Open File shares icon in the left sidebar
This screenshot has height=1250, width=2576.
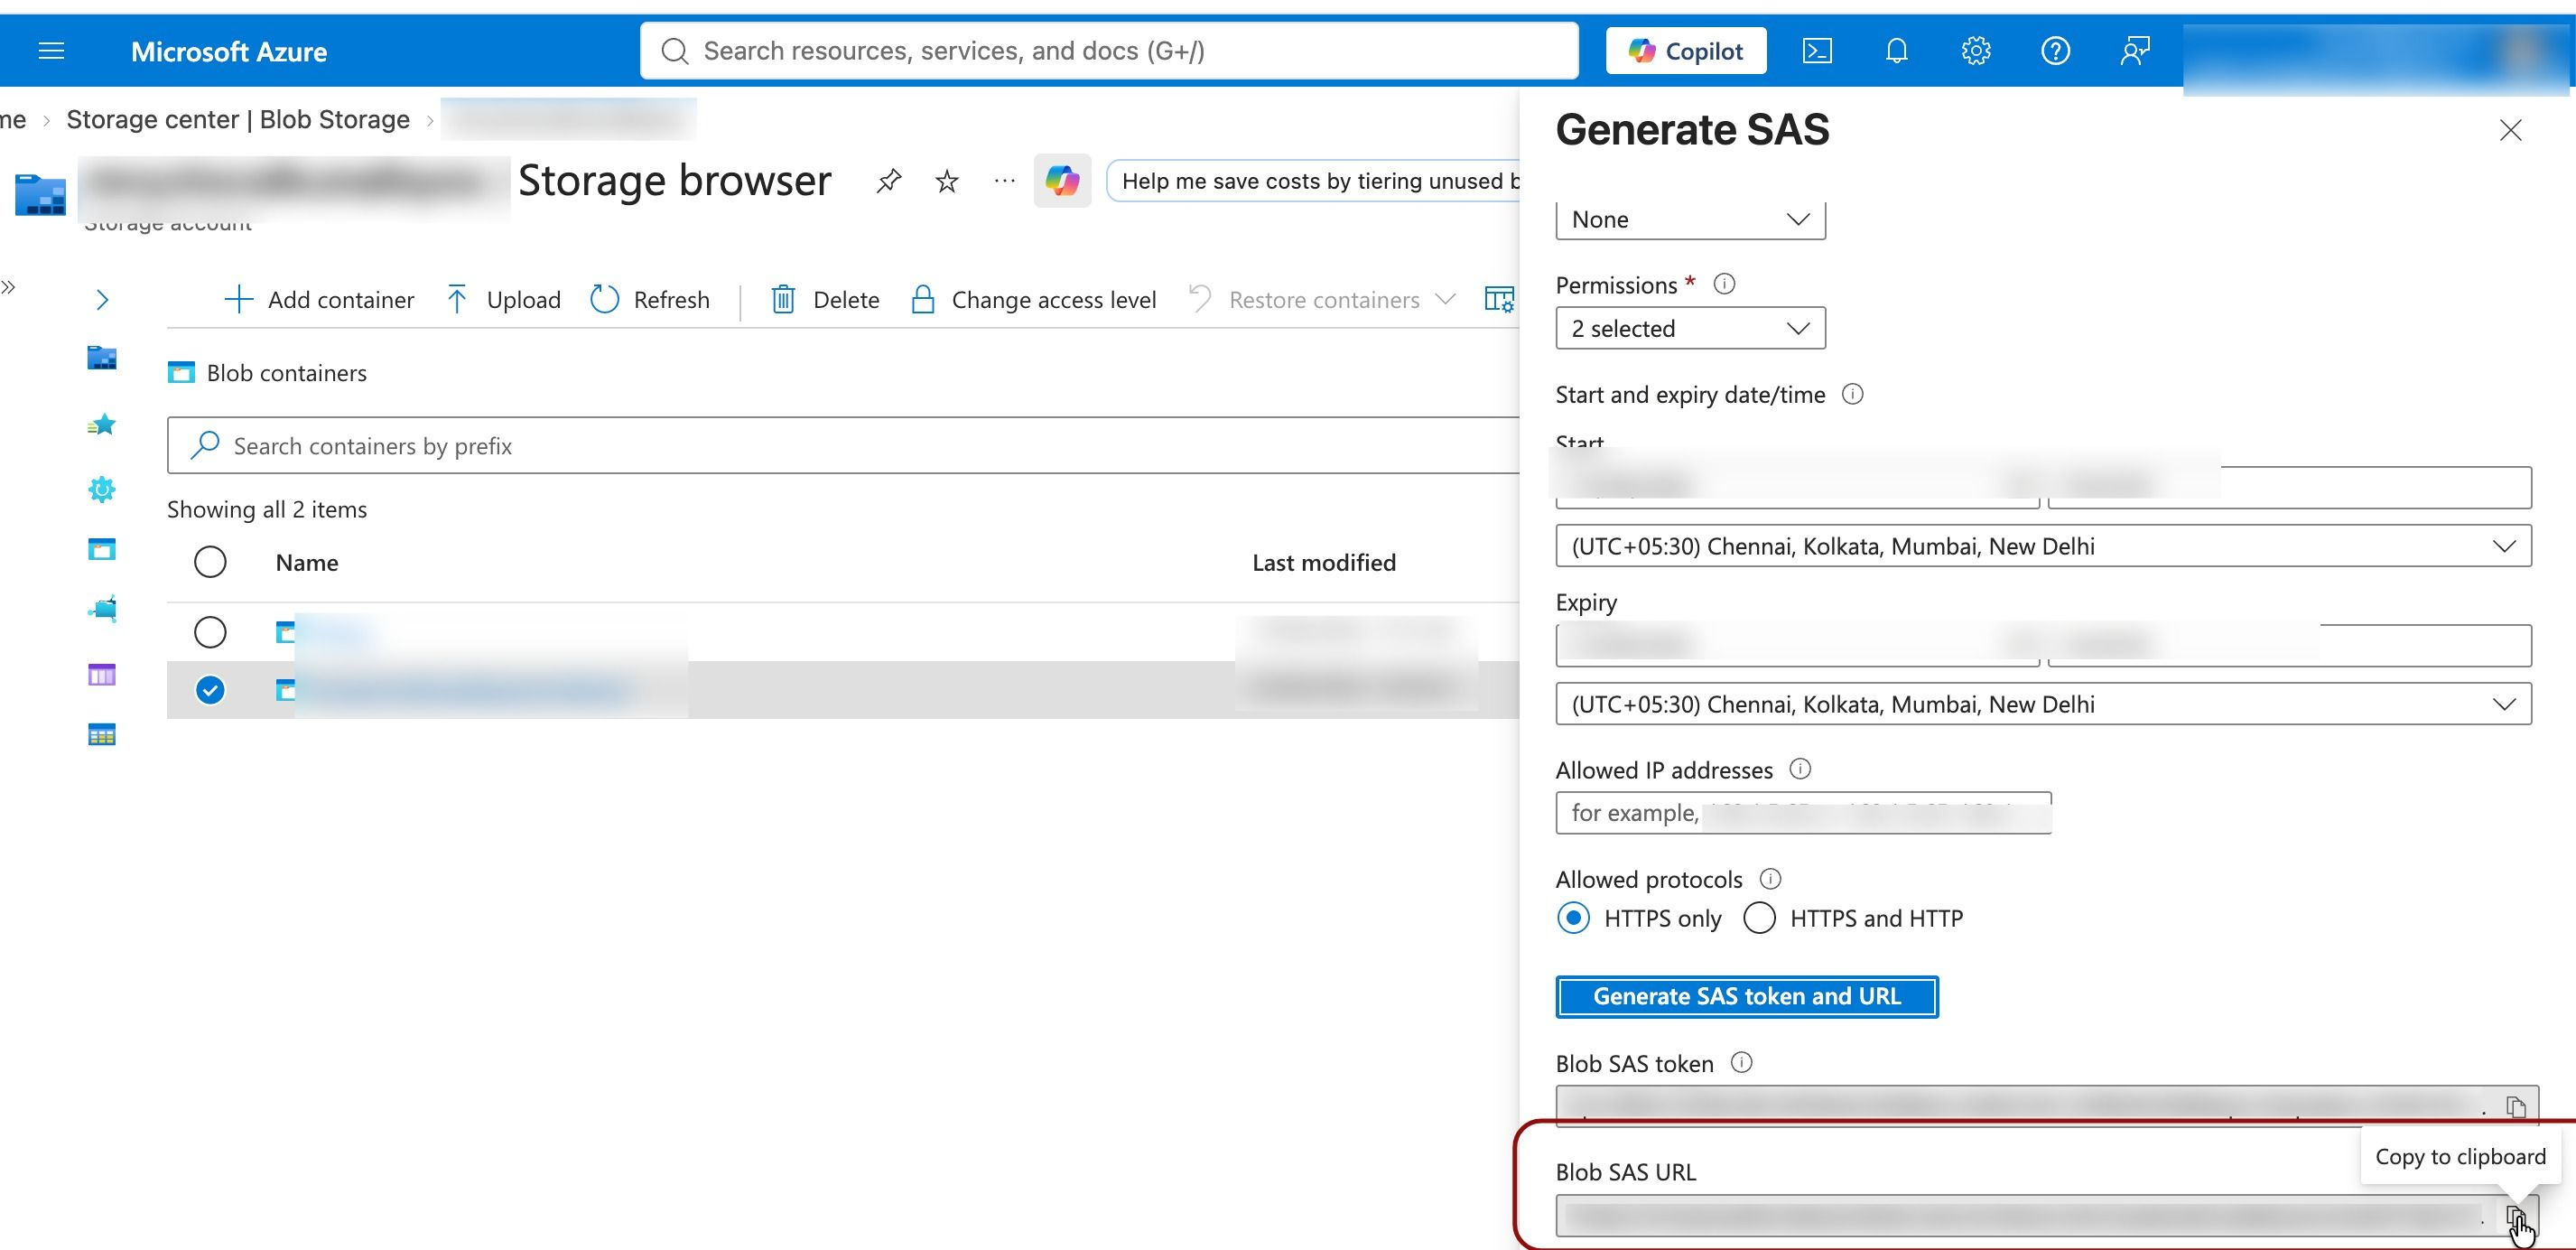tap(101, 609)
